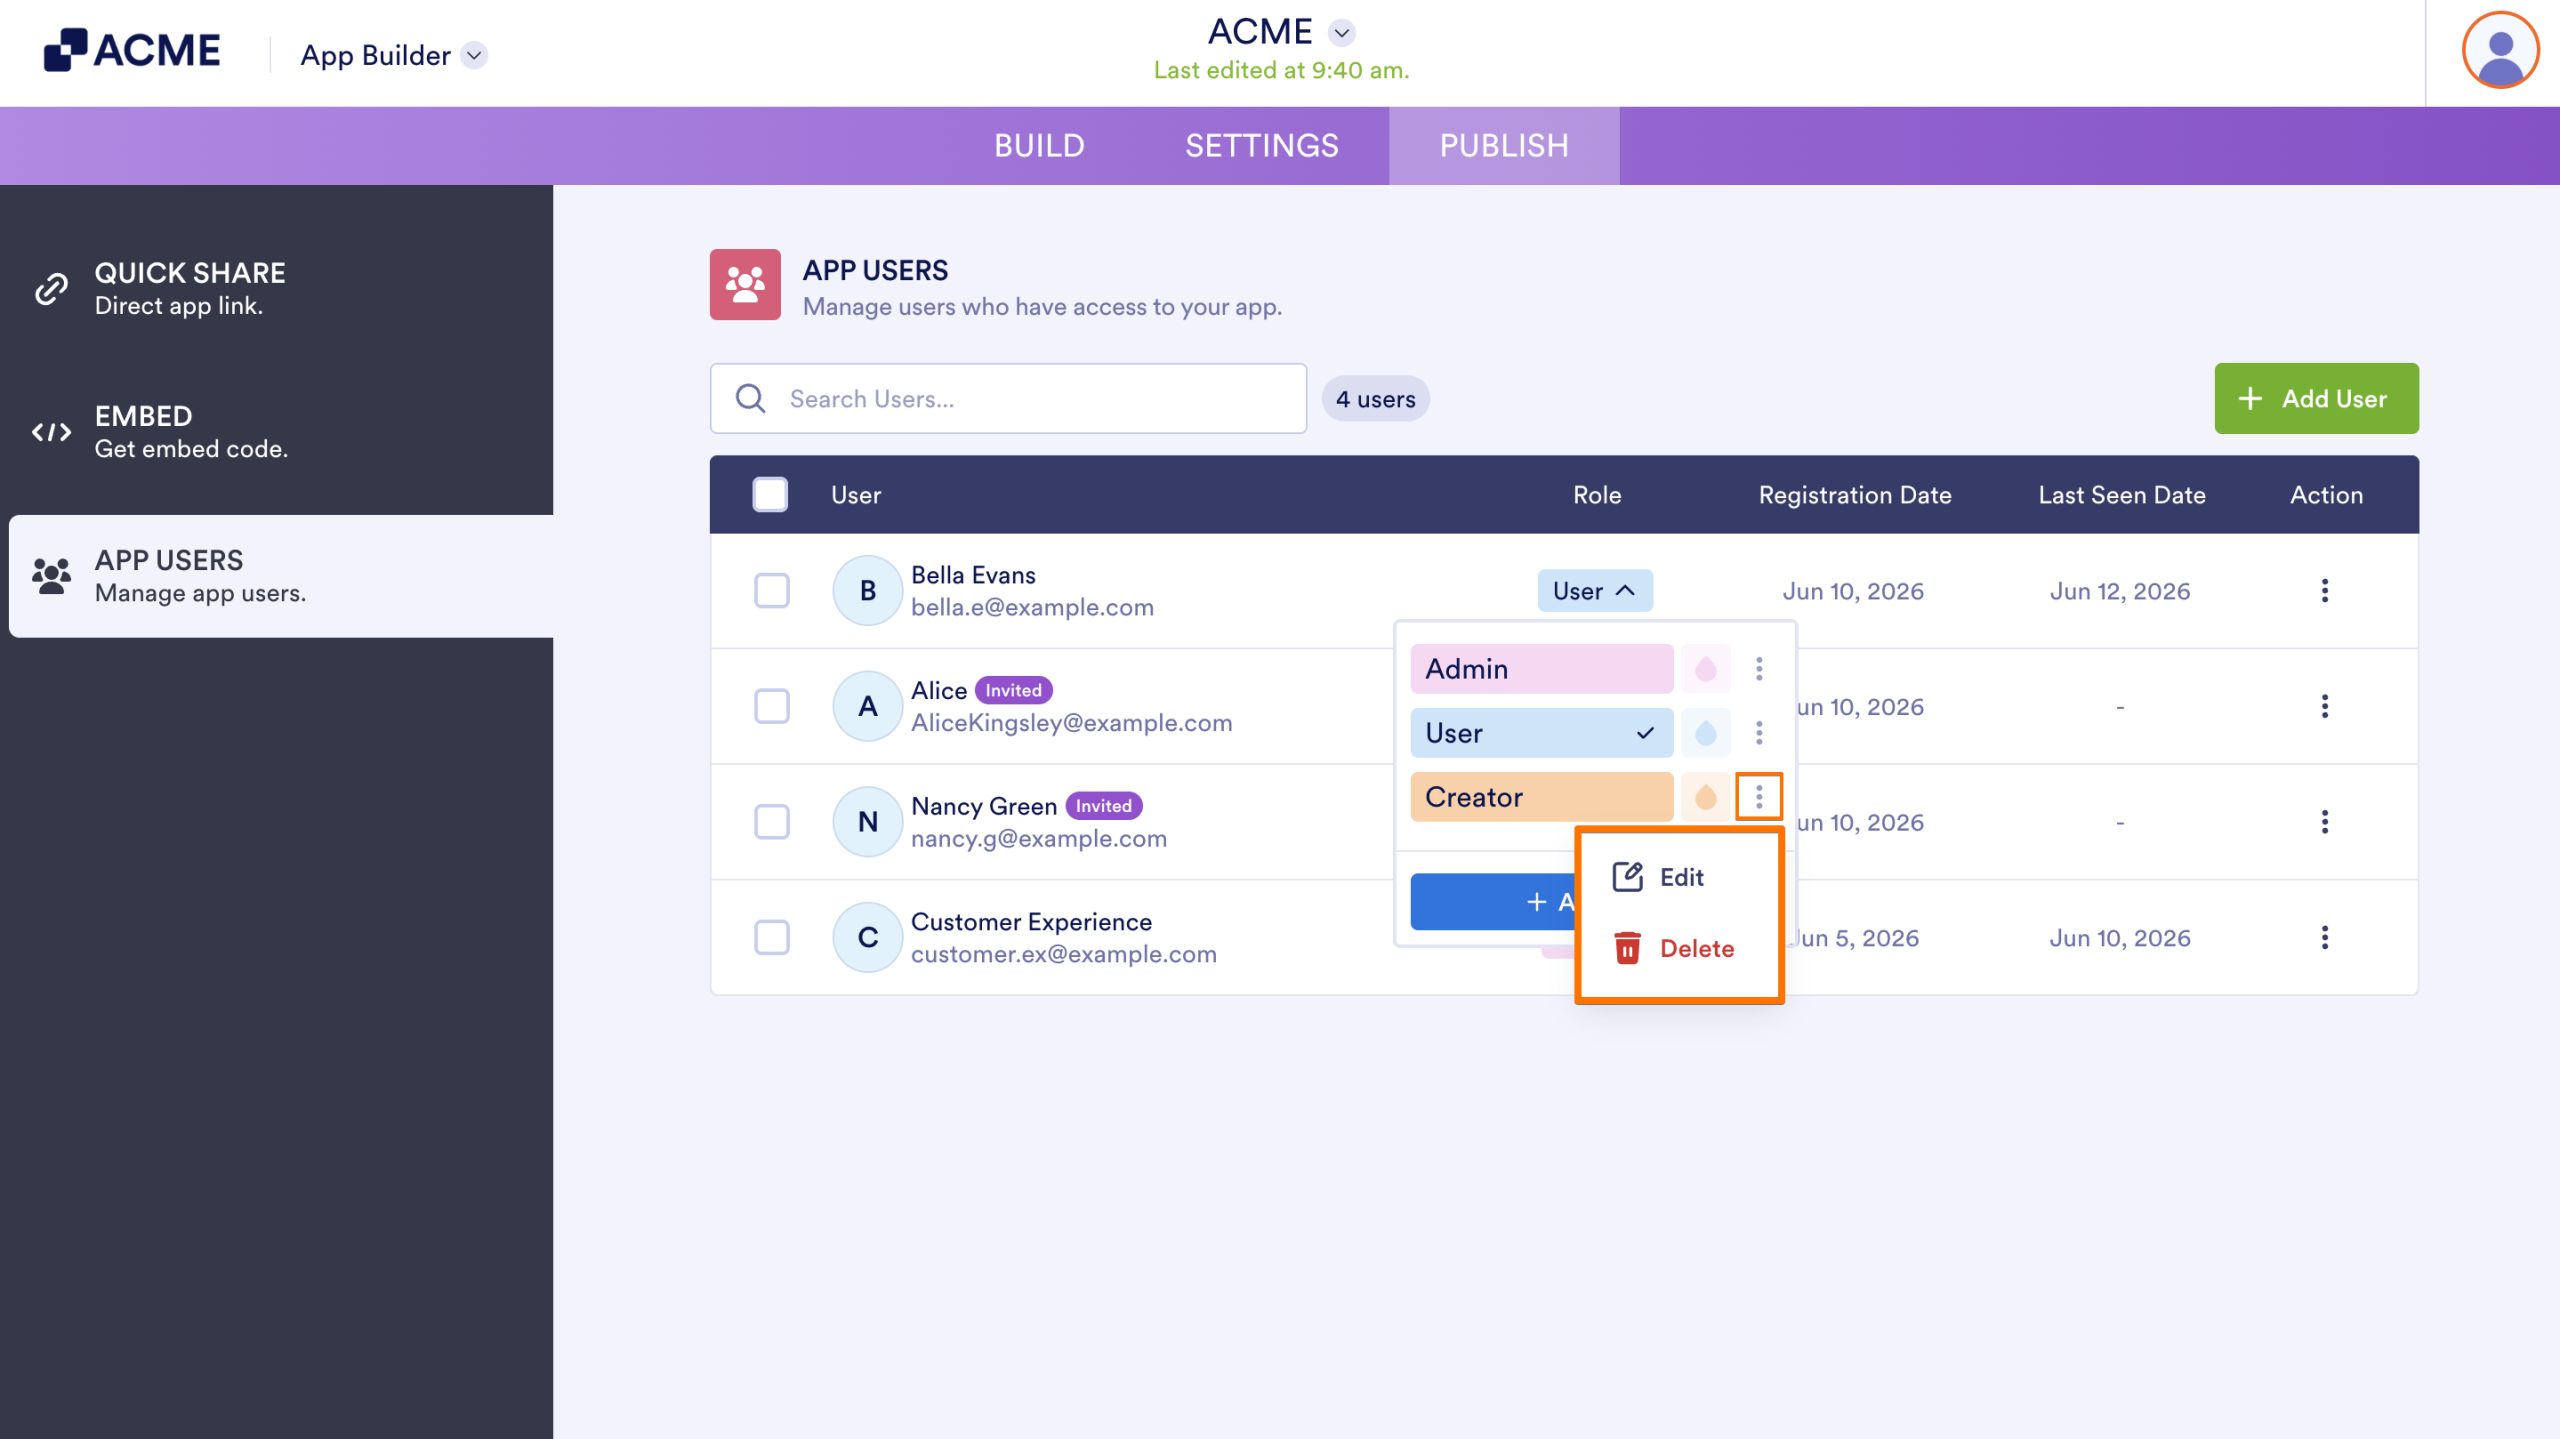
Task: Select Bella Evans row checkbox
Action: pyautogui.click(x=772, y=590)
